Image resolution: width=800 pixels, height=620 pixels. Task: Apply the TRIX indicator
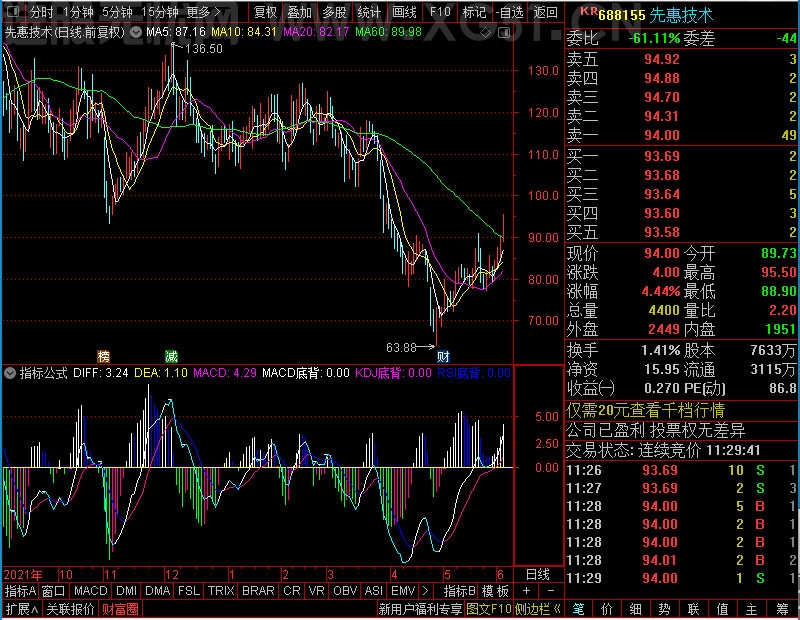[x=221, y=590]
